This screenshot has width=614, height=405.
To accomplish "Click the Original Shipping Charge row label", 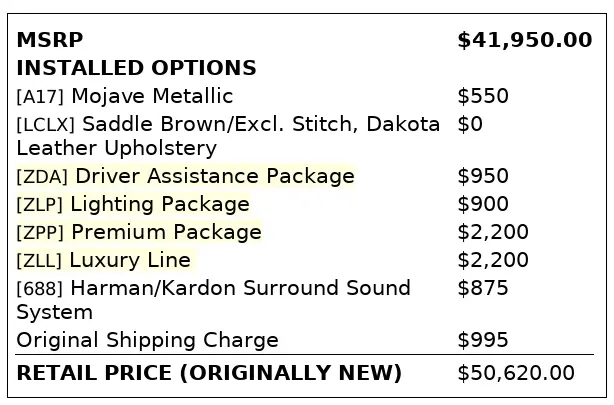I will coord(147,340).
